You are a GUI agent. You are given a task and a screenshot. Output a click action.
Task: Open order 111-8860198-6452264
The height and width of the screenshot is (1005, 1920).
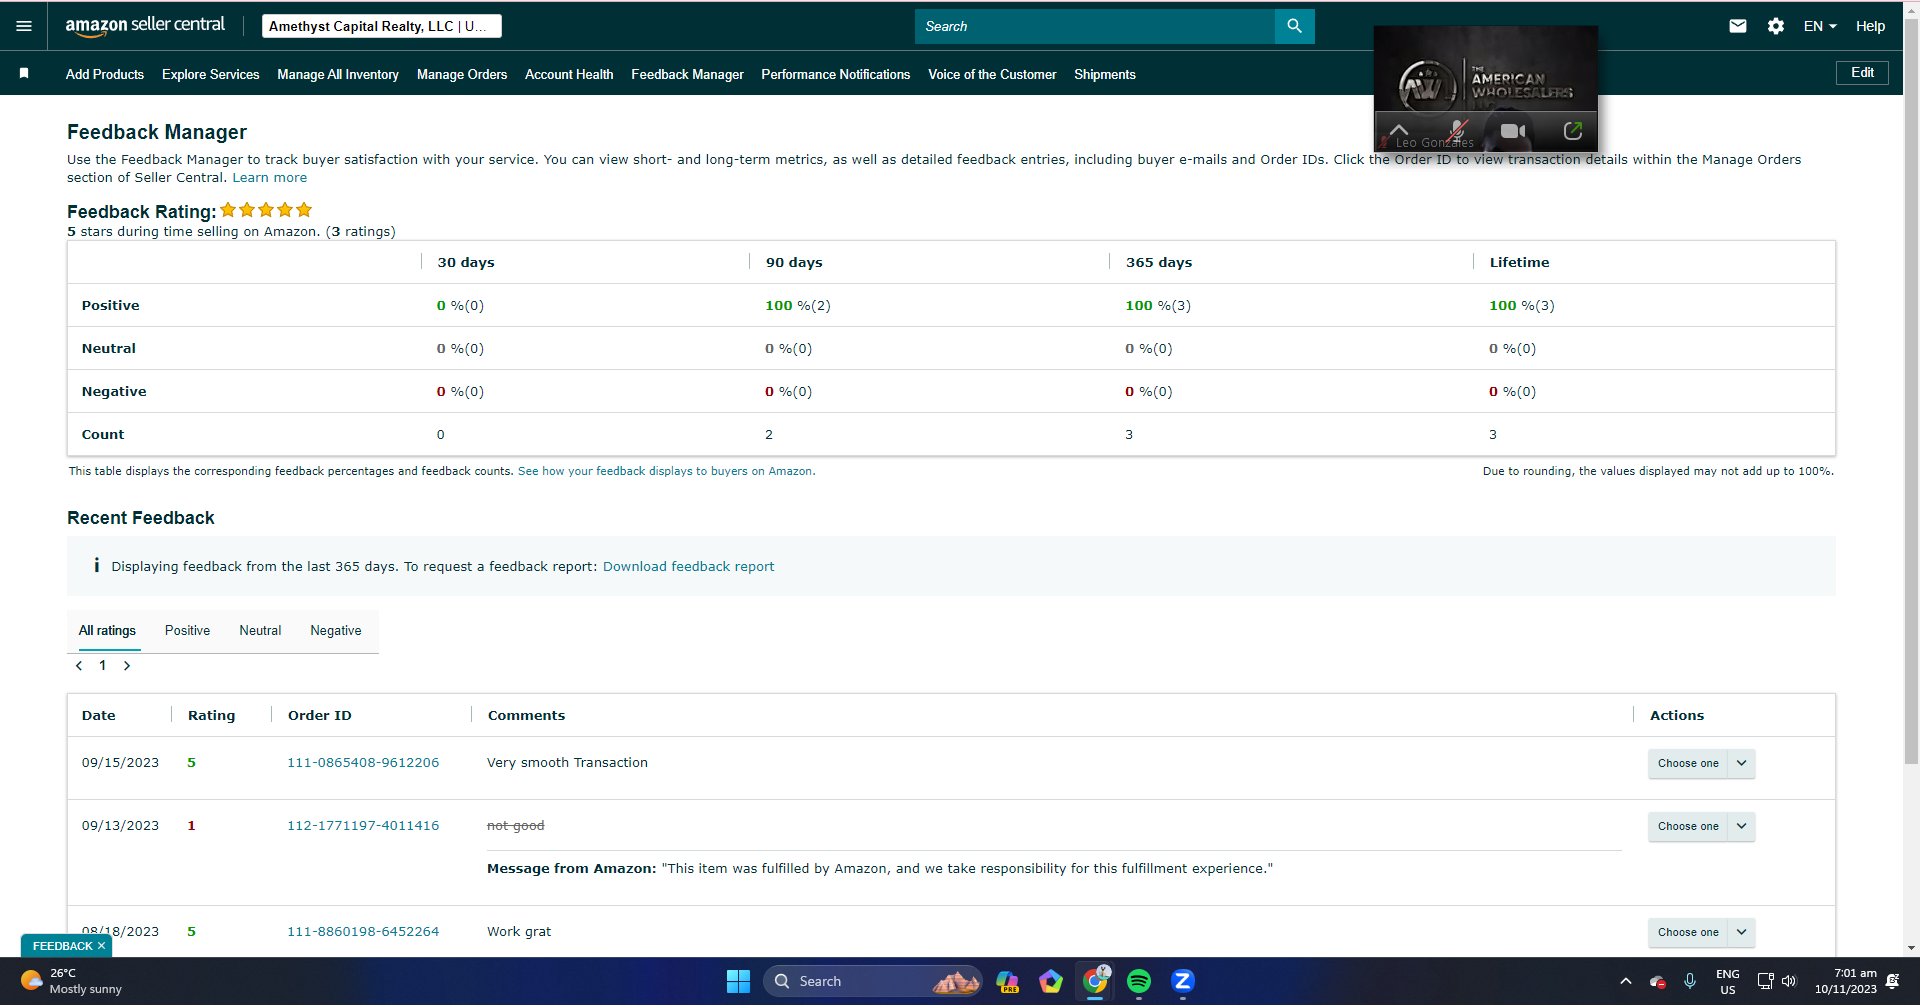click(x=363, y=932)
